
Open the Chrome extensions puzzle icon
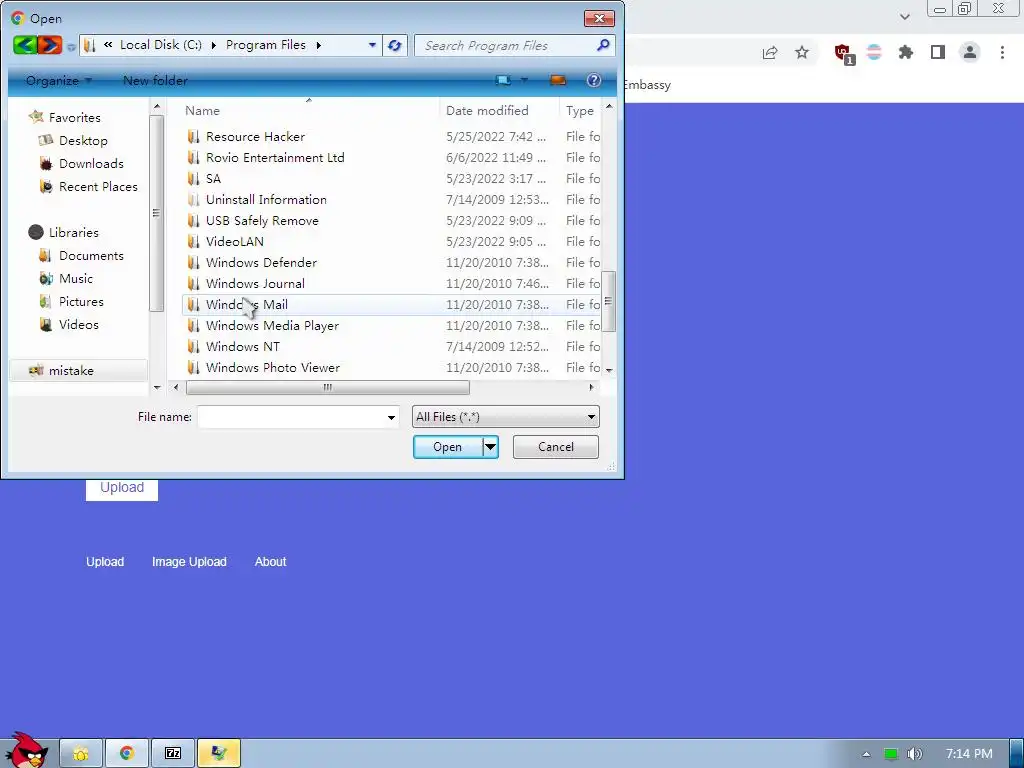click(905, 52)
